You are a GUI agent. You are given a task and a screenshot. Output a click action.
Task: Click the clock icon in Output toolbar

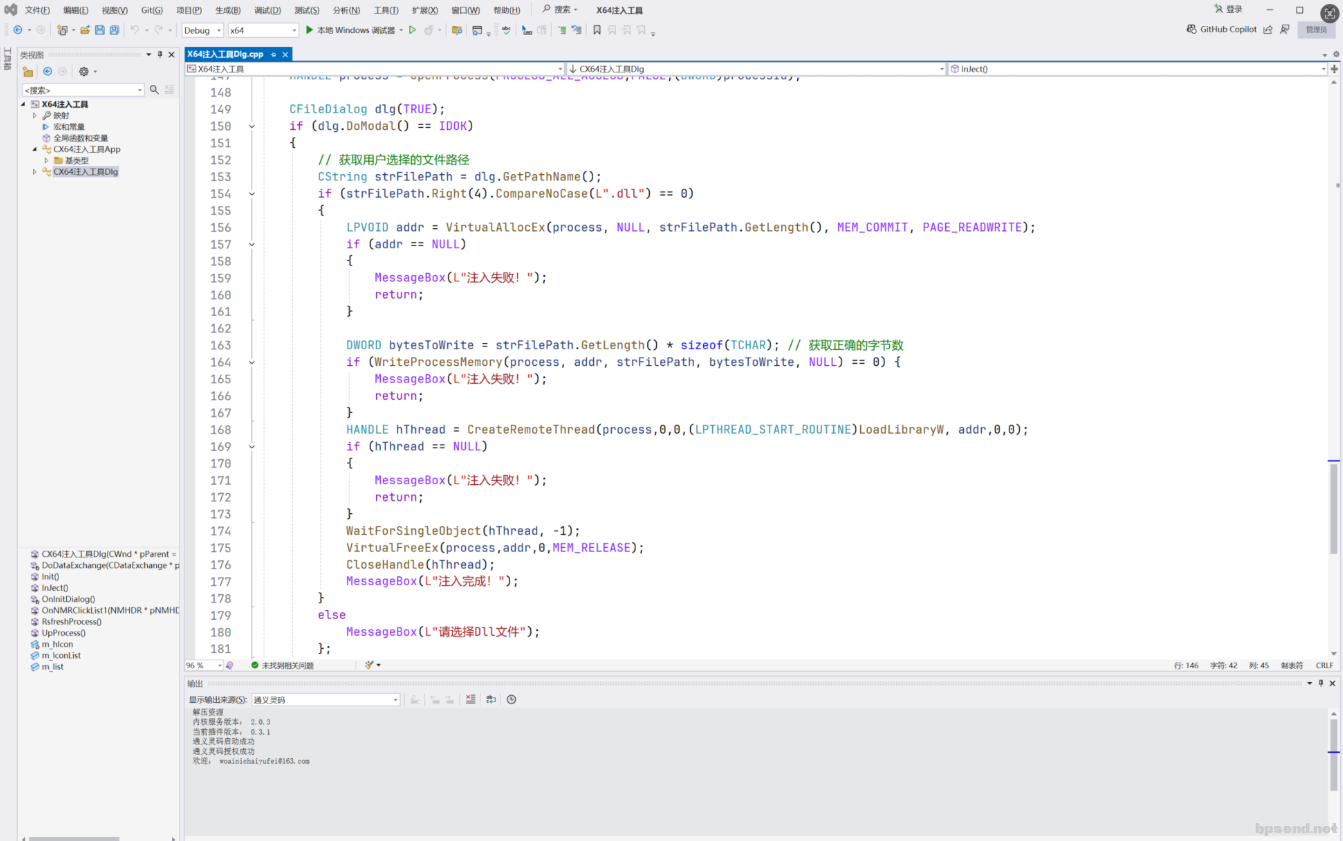click(x=511, y=700)
